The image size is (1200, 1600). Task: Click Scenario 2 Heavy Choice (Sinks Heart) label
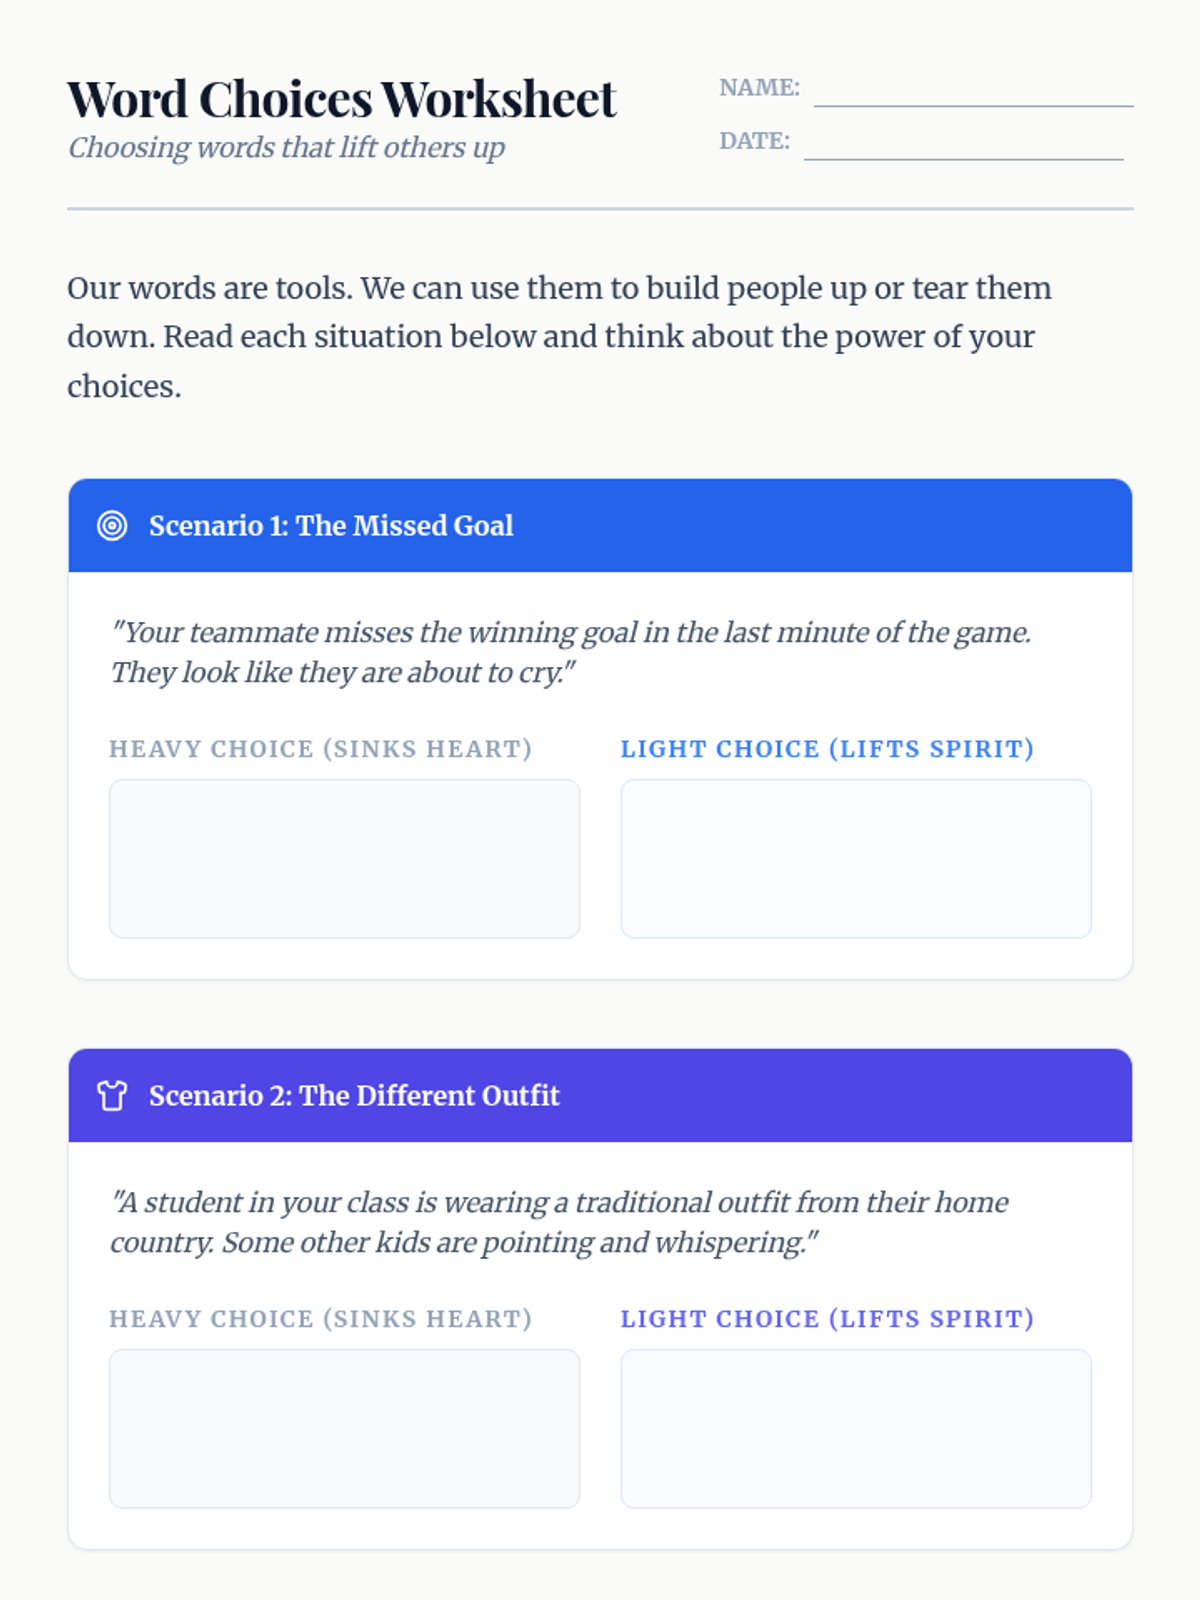[x=320, y=1319]
